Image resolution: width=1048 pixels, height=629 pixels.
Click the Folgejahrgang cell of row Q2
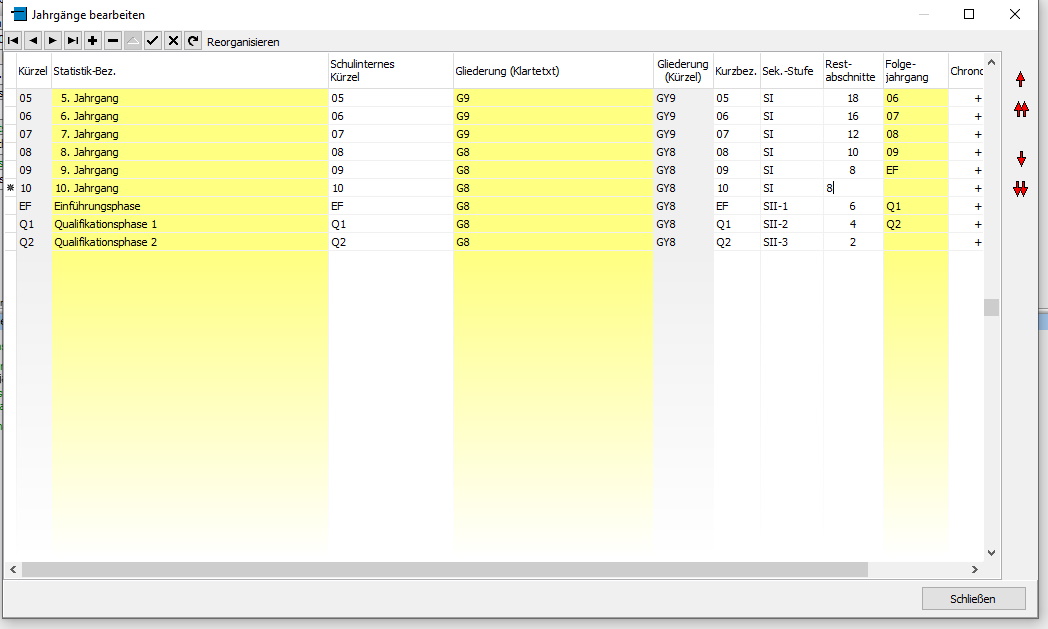(x=915, y=242)
